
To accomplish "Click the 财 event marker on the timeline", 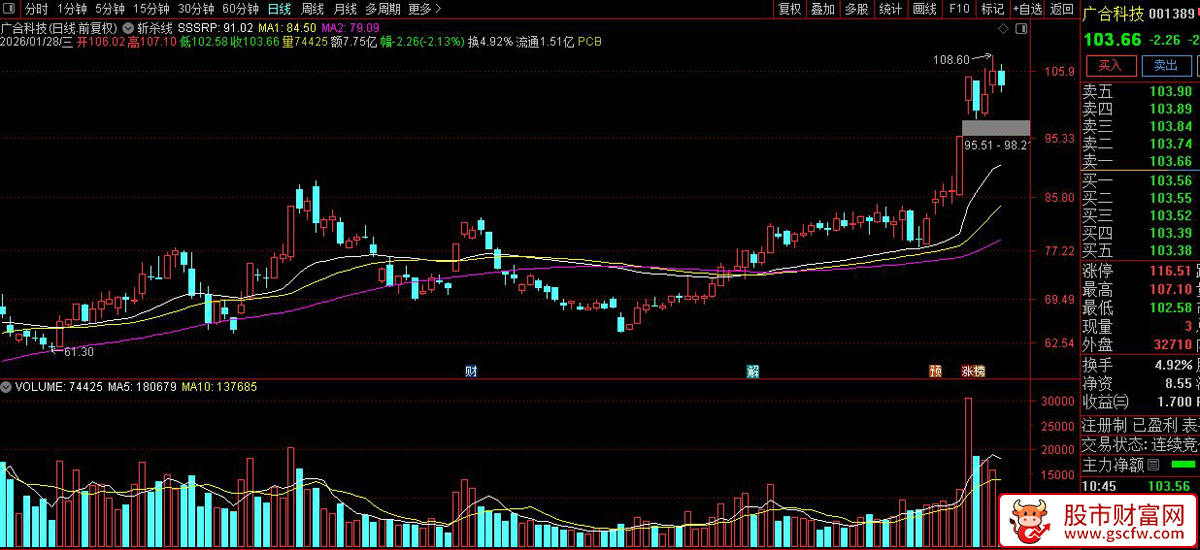I will [x=470, y=371].
